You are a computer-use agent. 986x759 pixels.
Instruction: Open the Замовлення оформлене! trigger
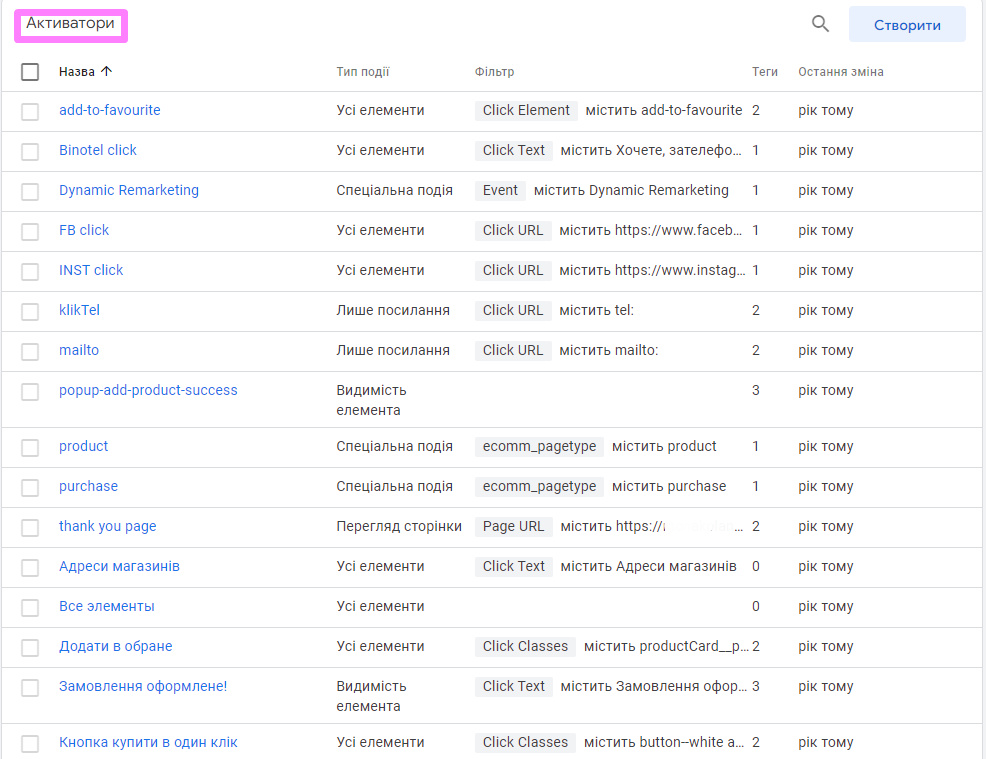(x=142, y=686)
